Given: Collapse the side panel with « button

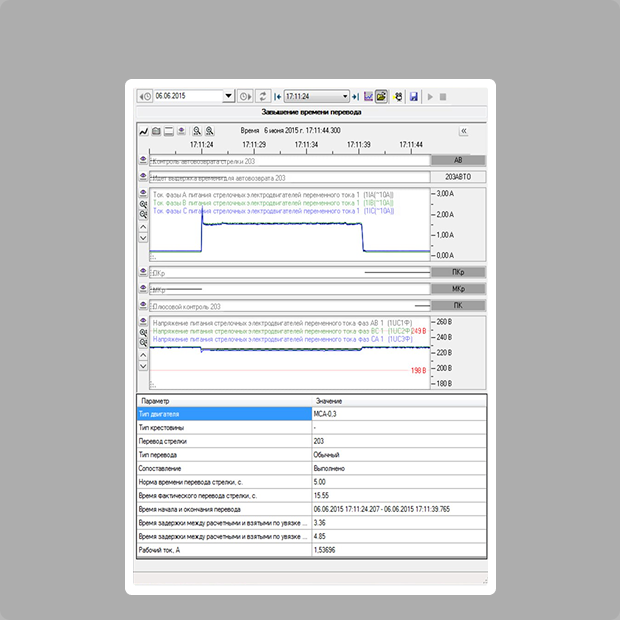Looking at the screenshot, I should click(464, 131).
